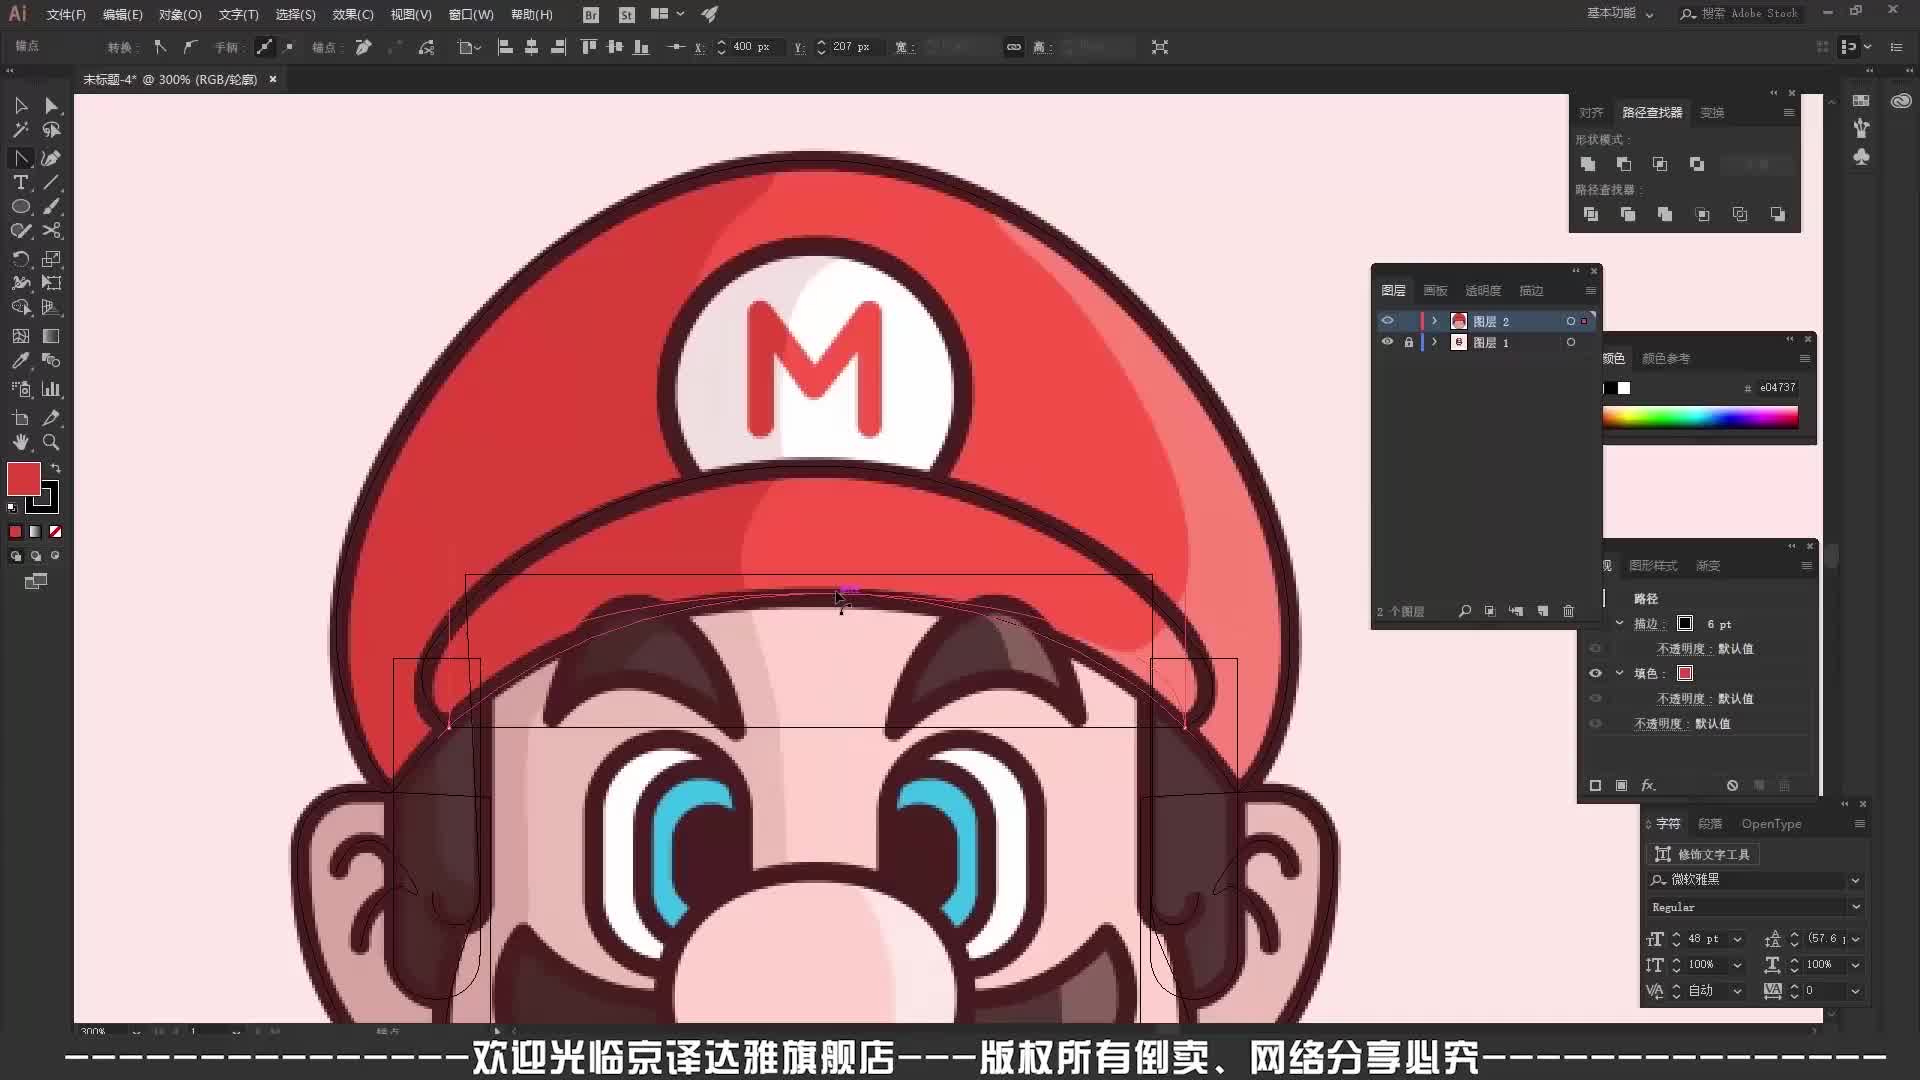Click Intersect shape mode in Pathfinder
1920x1080 pixels.
1660,164
